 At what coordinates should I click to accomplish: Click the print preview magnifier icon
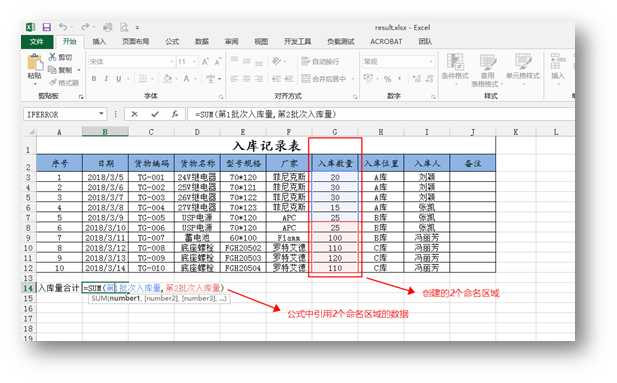(x=124, y=27)
